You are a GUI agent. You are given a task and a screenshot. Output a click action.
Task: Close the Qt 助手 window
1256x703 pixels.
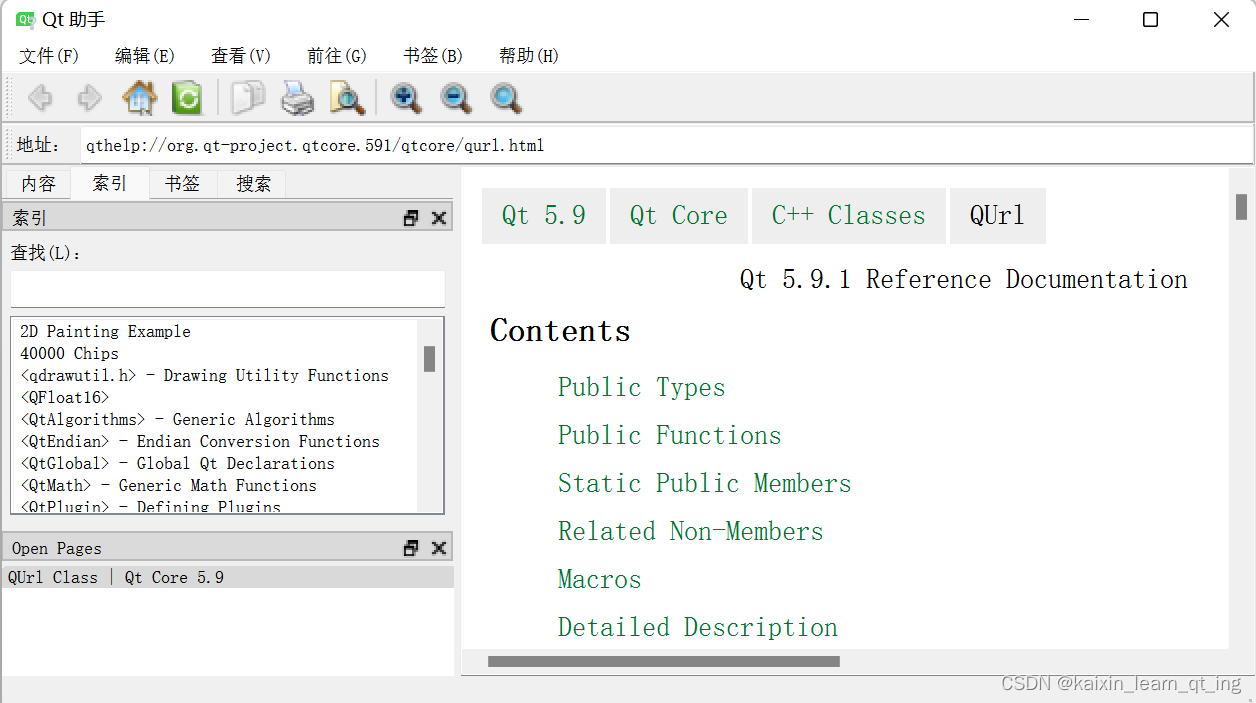pos(1221,20)
